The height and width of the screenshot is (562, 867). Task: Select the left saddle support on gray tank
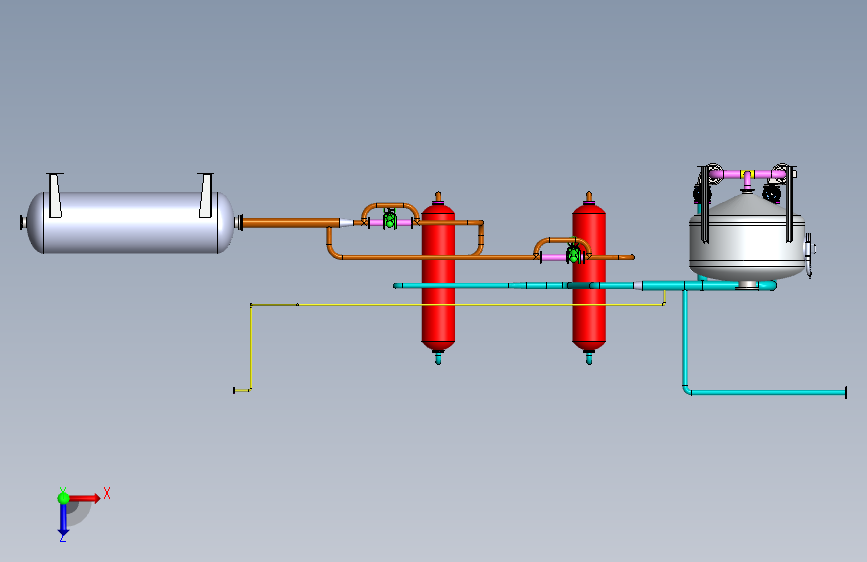coord(55,195)
